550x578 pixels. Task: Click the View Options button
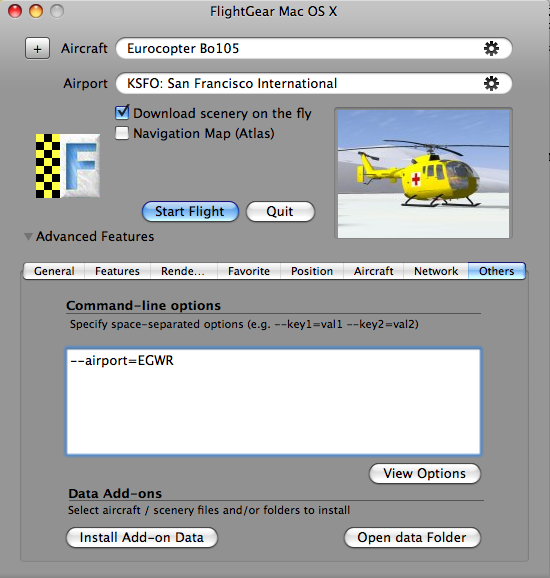tap(425, 473)
